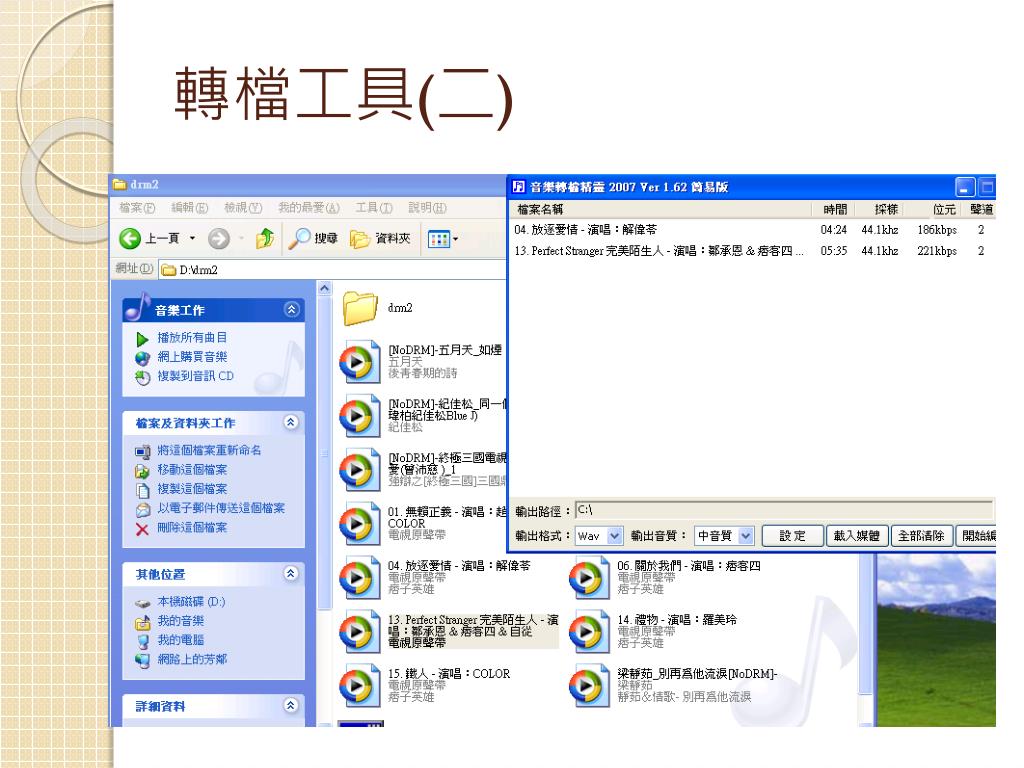Viewport: 1024px width, 768px height.
Task: Select 13. Perfect Stranger row in converter list
Action: click(752, 251)
